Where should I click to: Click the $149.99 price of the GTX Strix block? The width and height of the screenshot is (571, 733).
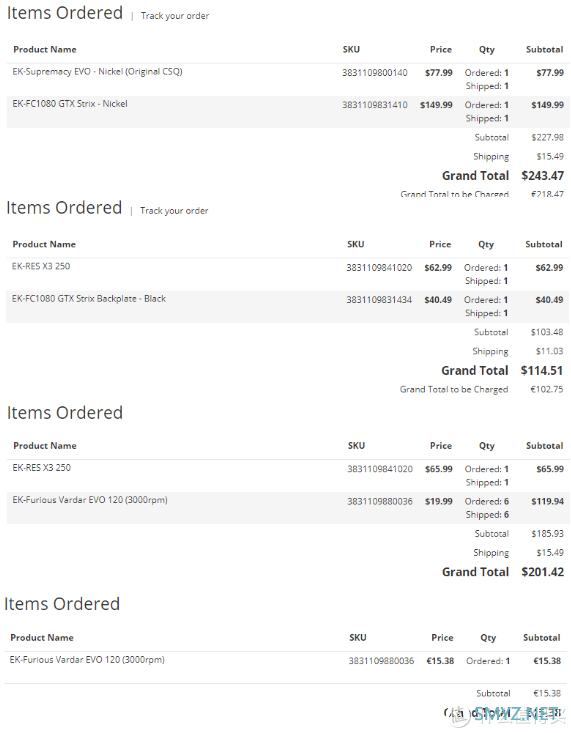pyautogui.click(x=436, y=105)
